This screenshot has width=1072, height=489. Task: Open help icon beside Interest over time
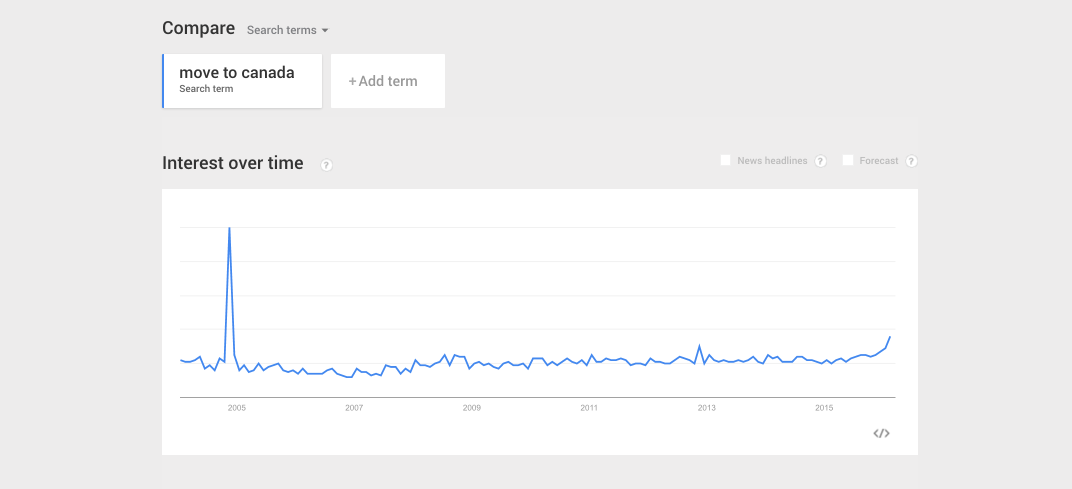point(326,165)
